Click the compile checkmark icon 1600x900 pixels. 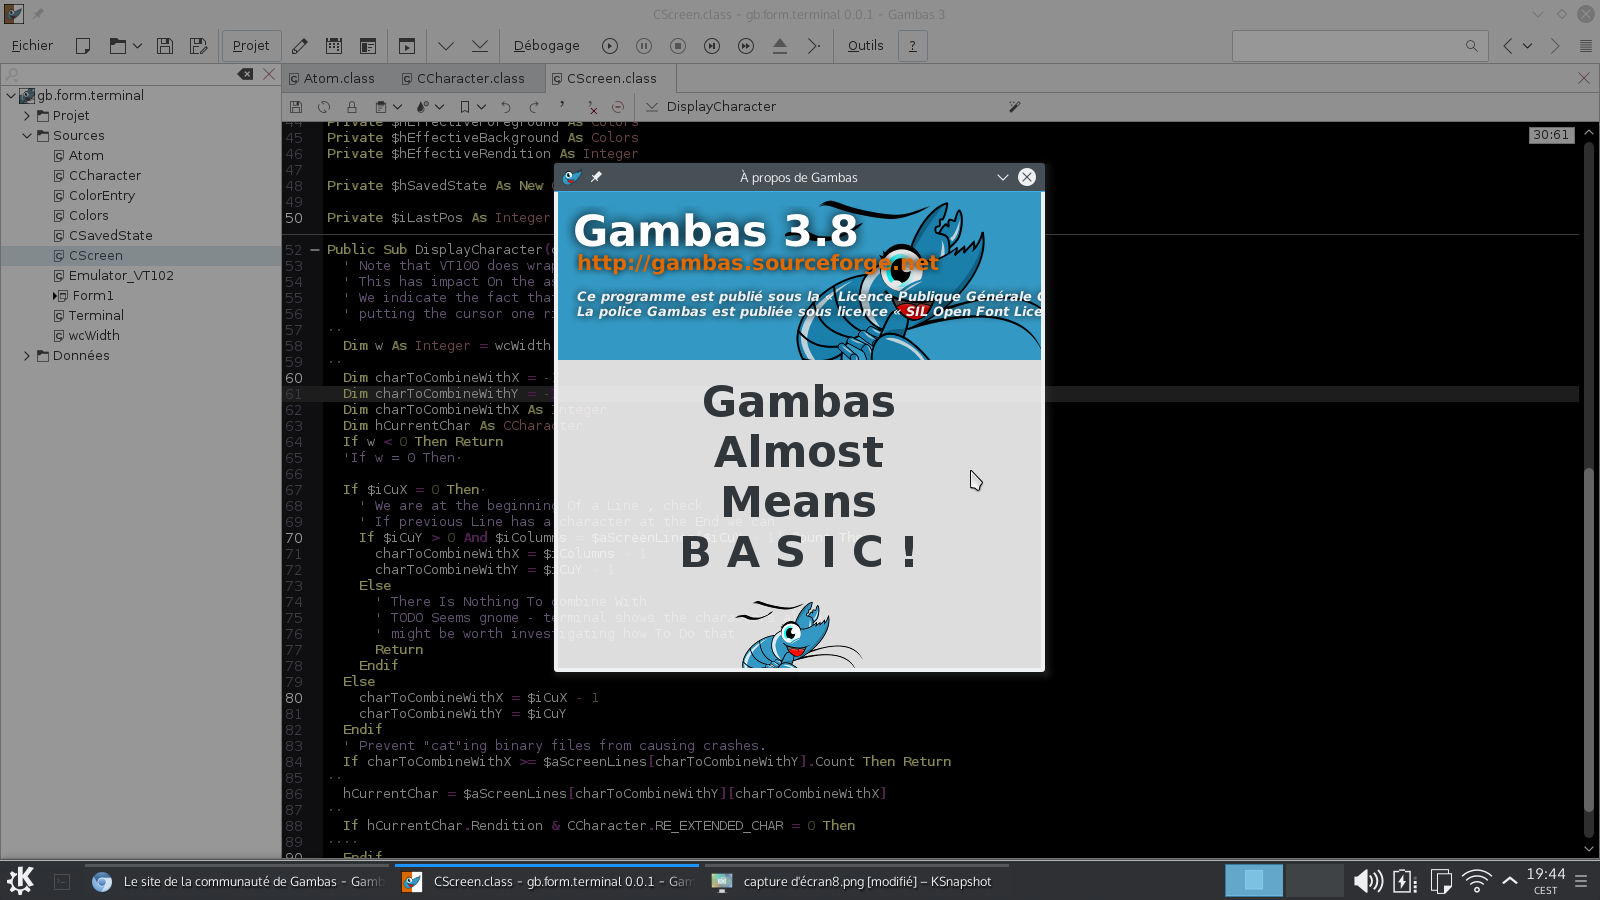[x=446, y=46]
